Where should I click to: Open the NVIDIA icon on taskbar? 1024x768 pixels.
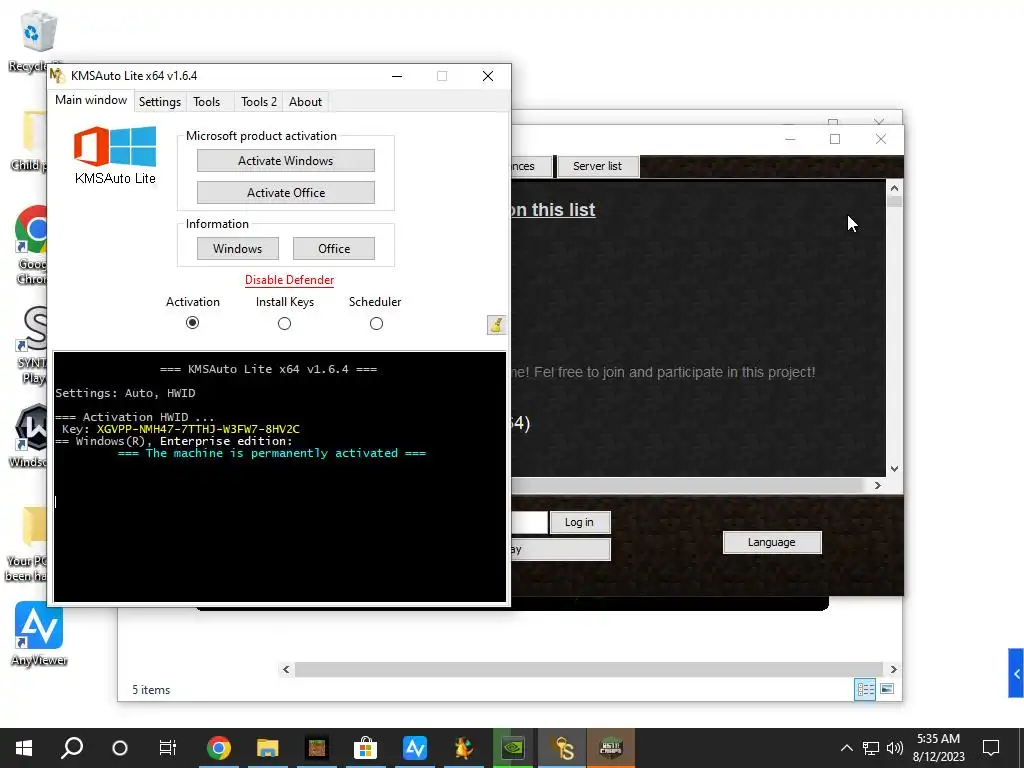pos(513,748)
